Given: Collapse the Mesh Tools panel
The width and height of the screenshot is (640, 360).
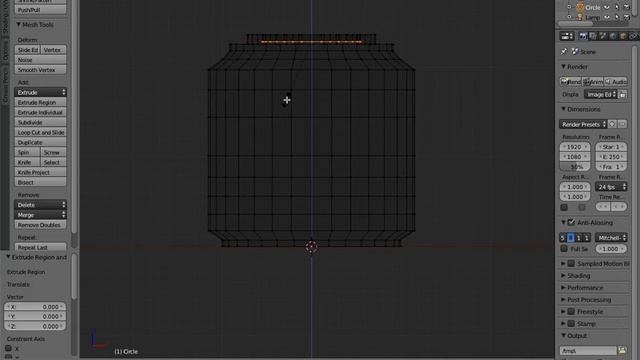Looking at the screenshot, I should 18,25.
